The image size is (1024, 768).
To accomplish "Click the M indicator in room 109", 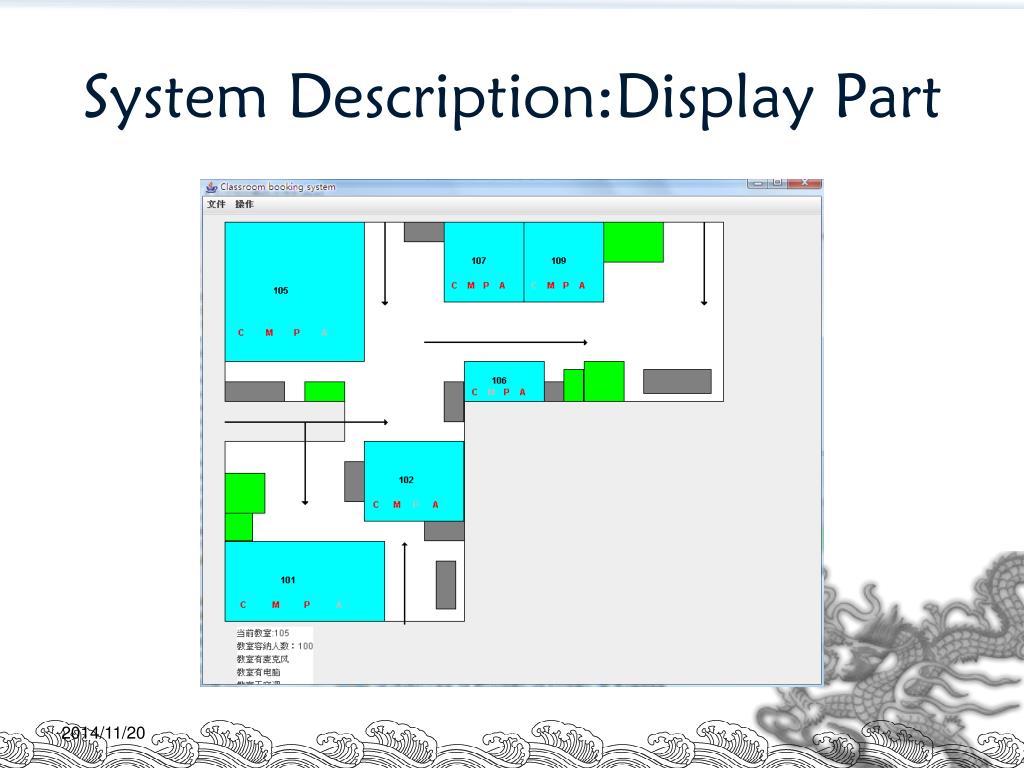I will click(551, 285).
